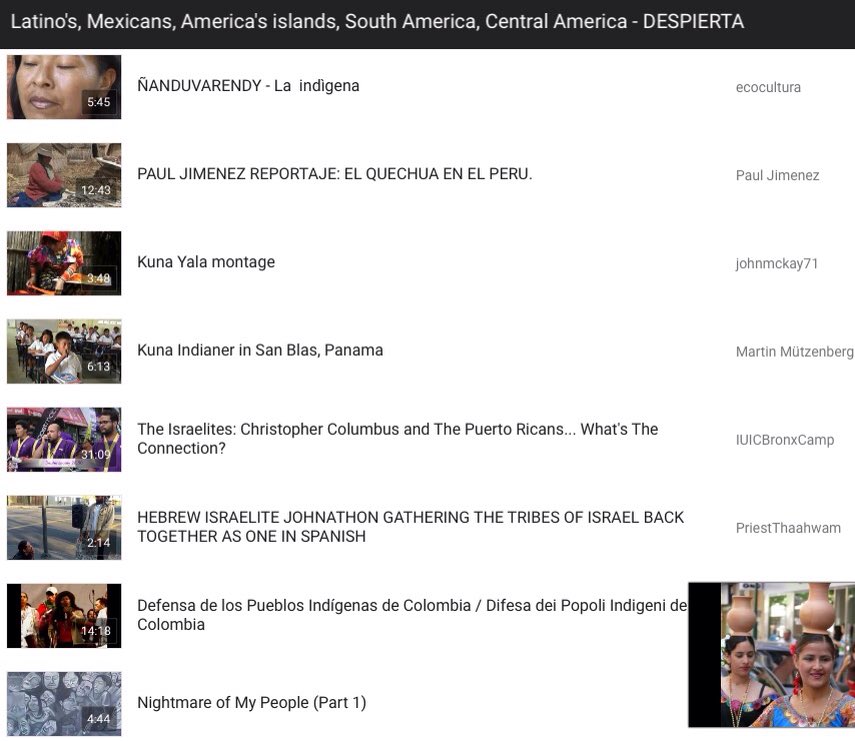855x741 pixels.
Task: Play the ÑANDUVARENDY - La indìgena video thumbnail
Action: (x=63, y=88)
